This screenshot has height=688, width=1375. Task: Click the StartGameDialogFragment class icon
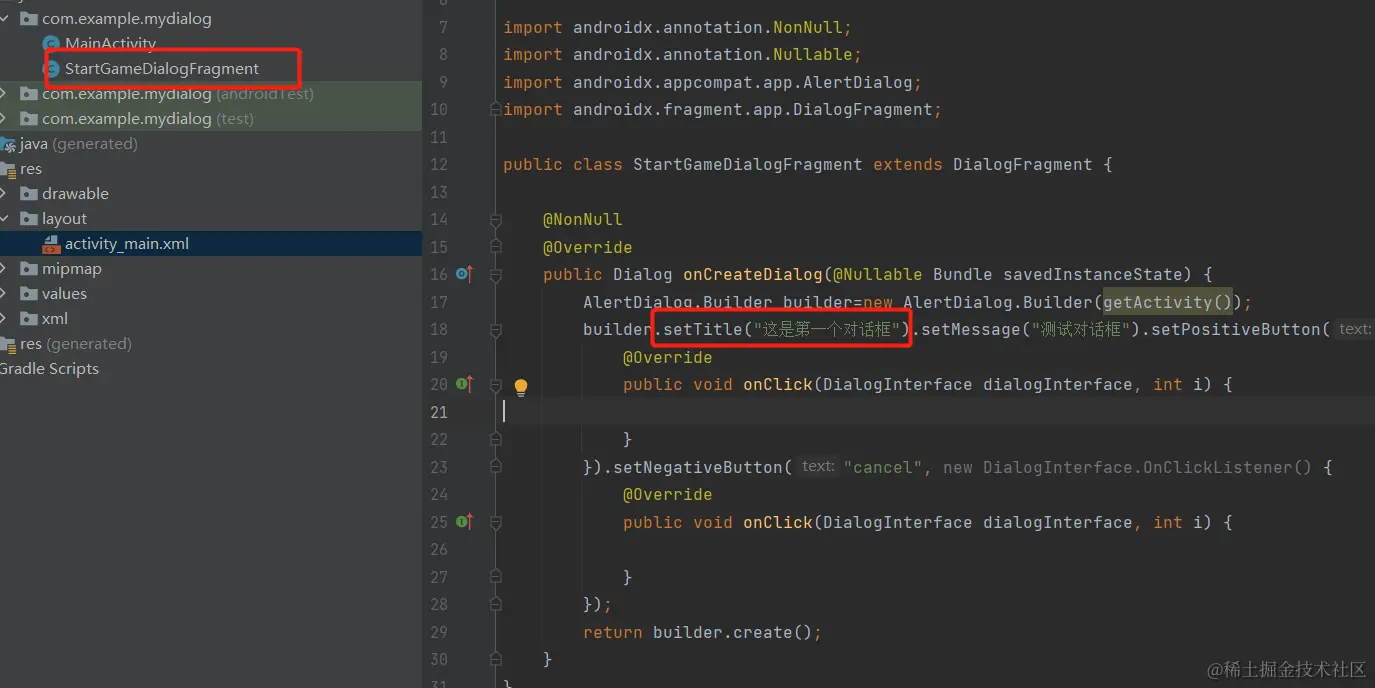(51, 69)
